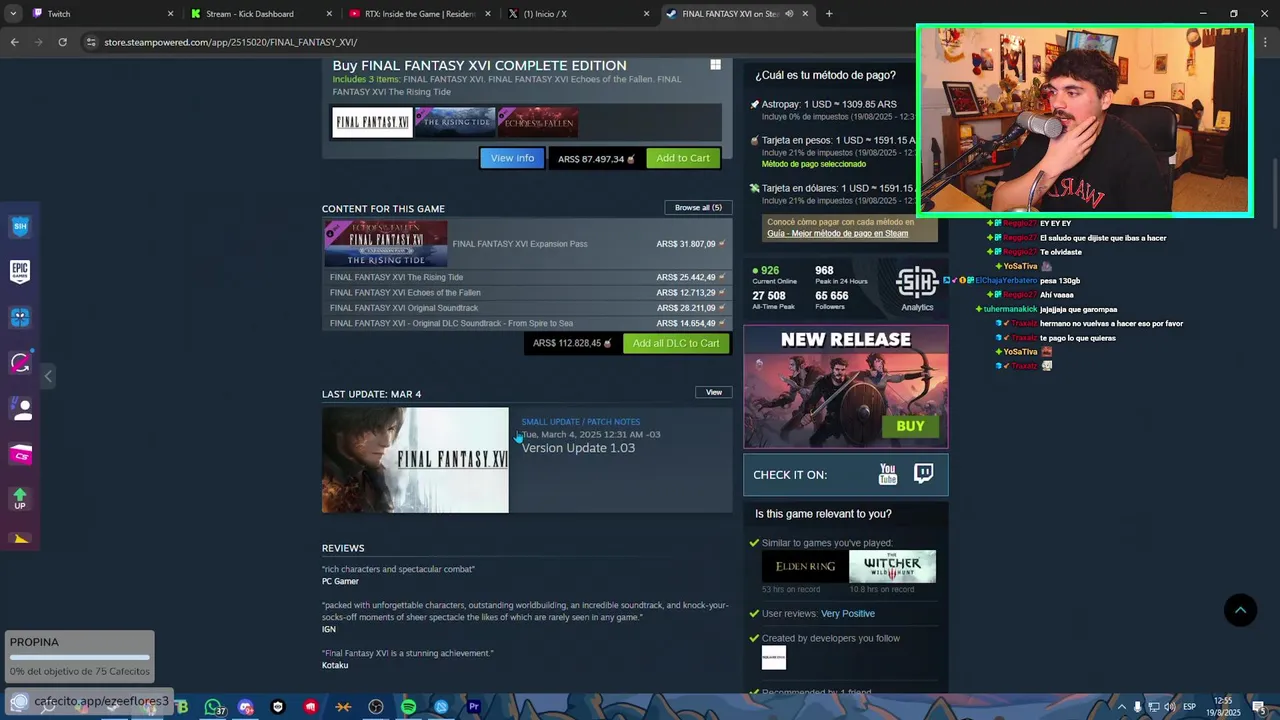Click the green UP arrow sidebar icon
Screen dimensions: 1280x720
[20, 498]
